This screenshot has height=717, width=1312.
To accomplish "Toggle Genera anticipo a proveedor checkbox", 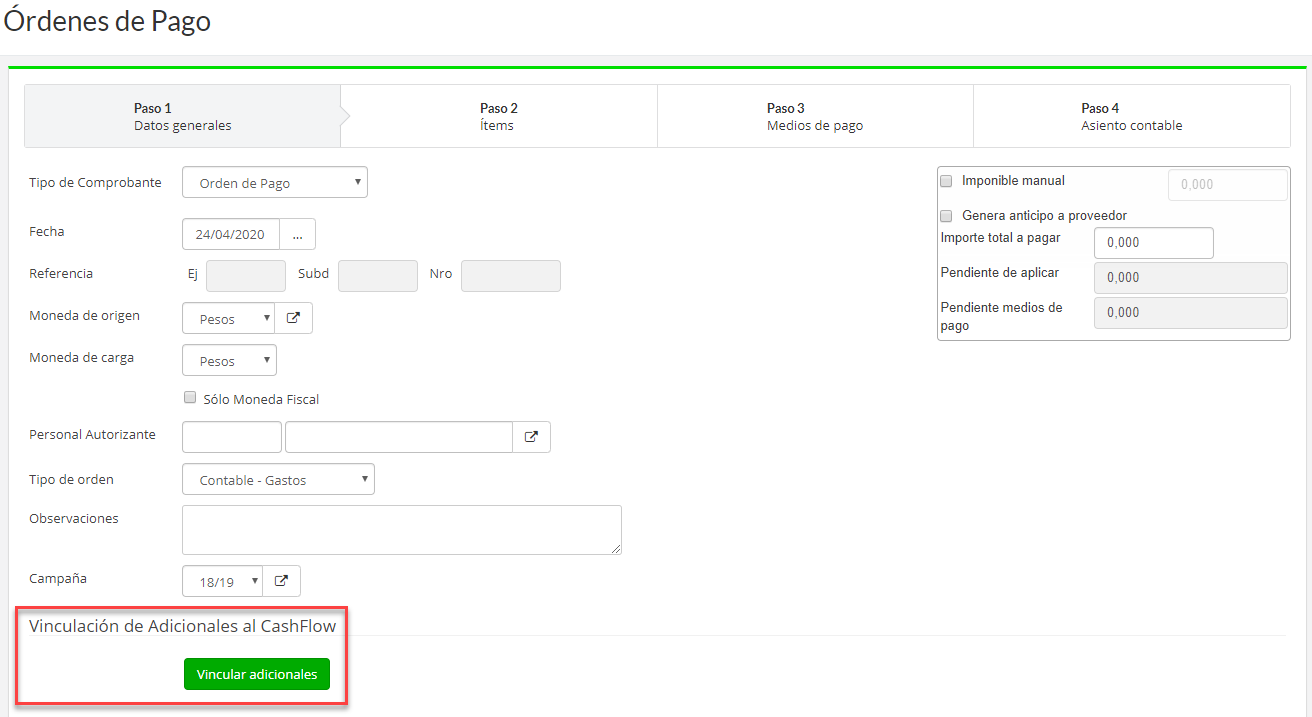I will click(x=946, y=216).
